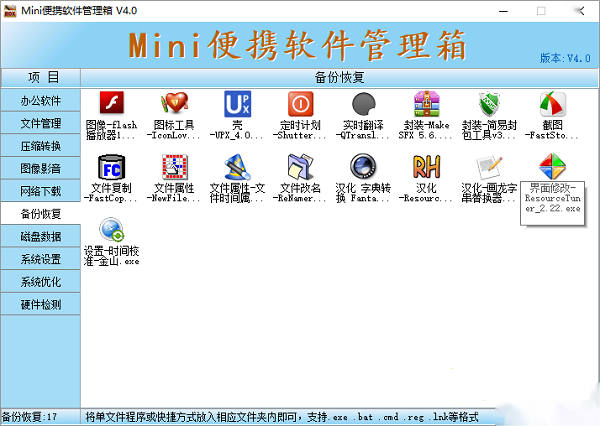Screen dimensions: 600x426
Task: Click the 项目 column header
Action: pos(40,77)
